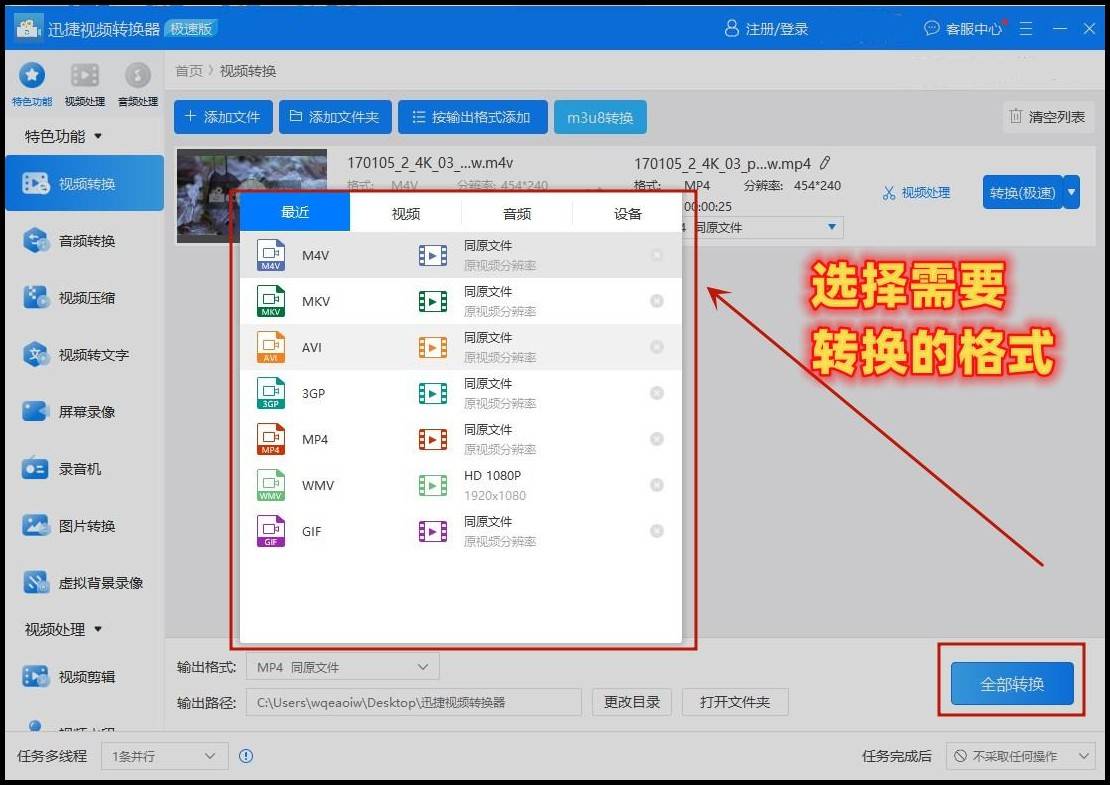
Task: Select 同原文件 preset in 3GP row
Action: (x=478, y=393)
